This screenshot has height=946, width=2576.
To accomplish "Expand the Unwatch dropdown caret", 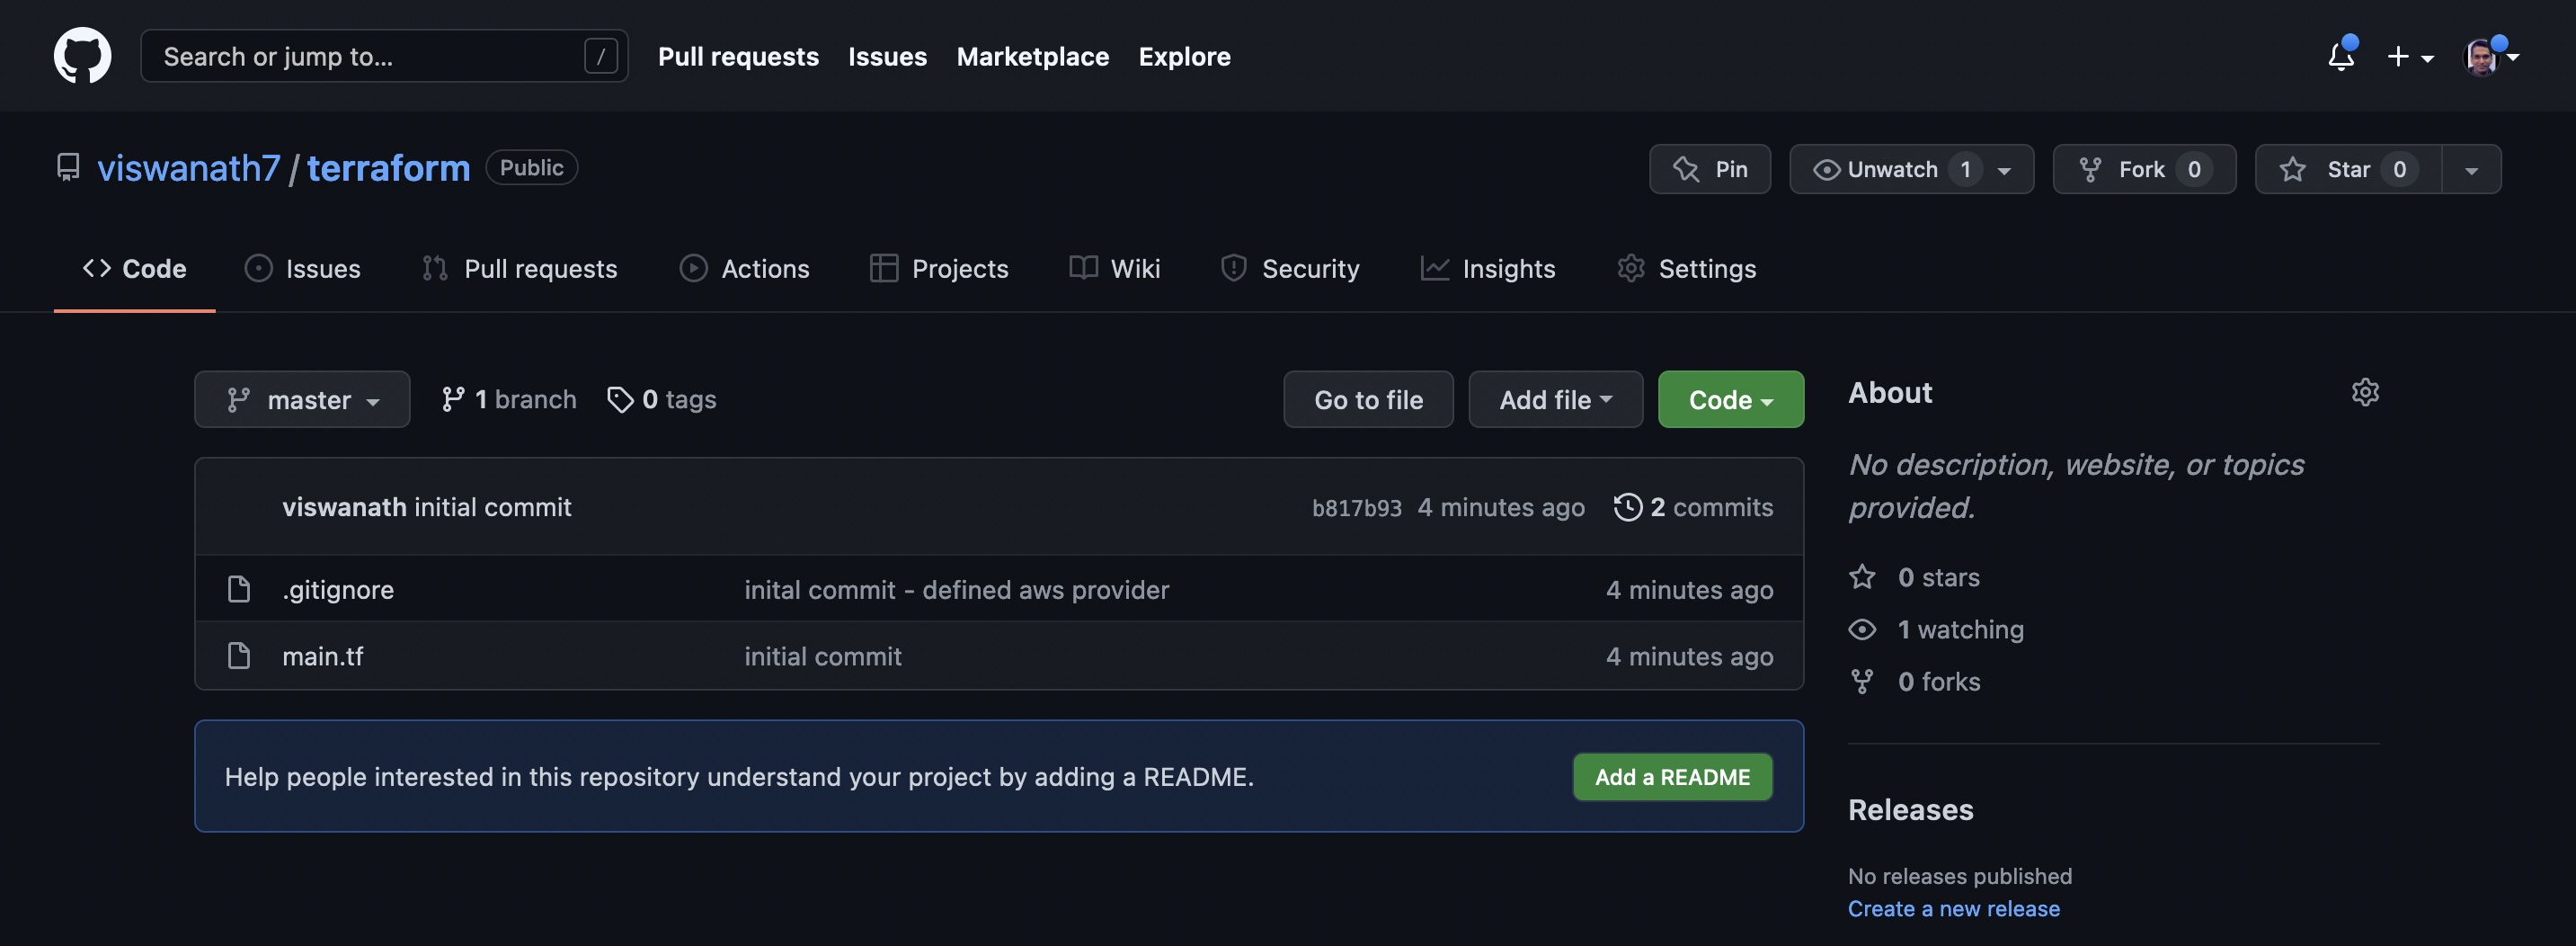I will coord(2004,170).
